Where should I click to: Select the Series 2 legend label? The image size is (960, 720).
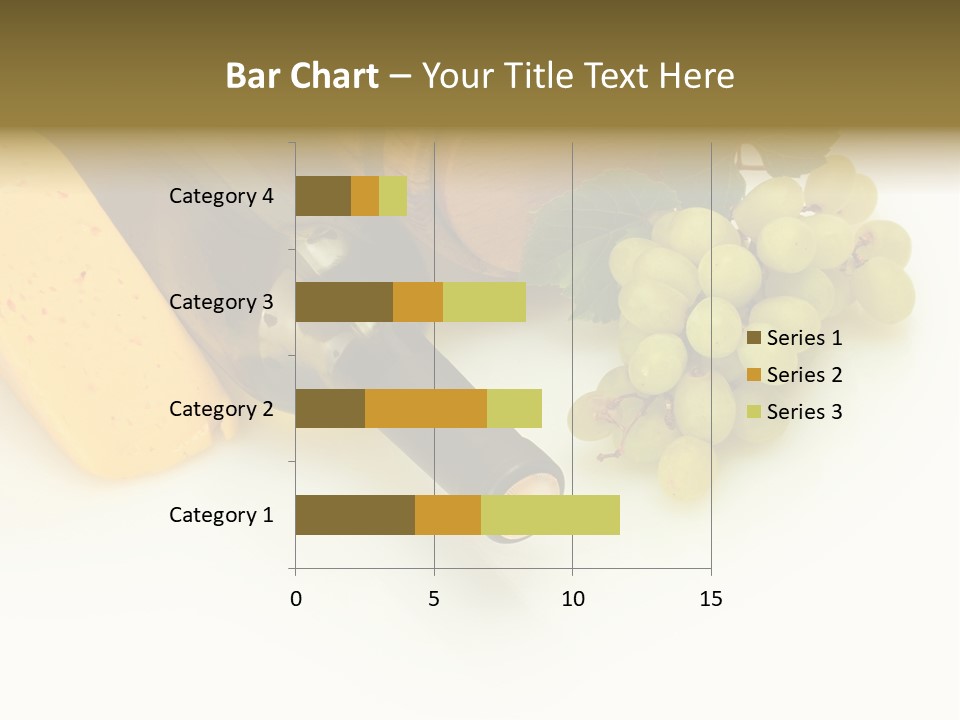pos(804,375)
